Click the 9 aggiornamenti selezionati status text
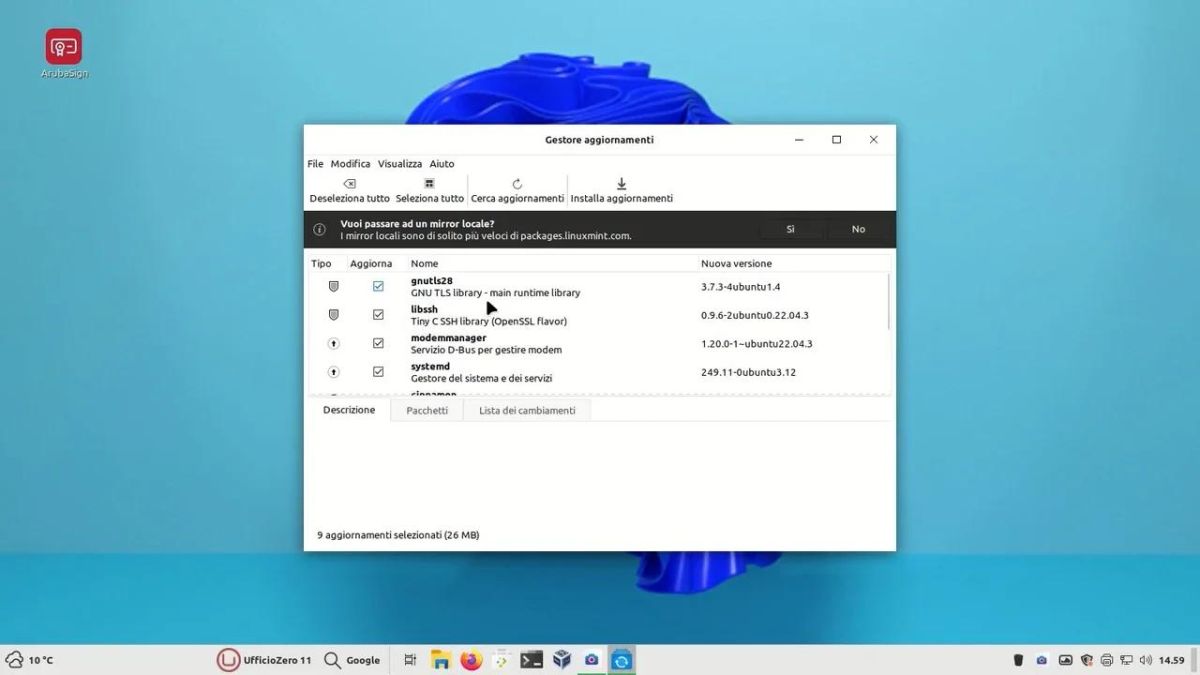The height and width of the screenshot is (675, 1200). coord(398,535)
